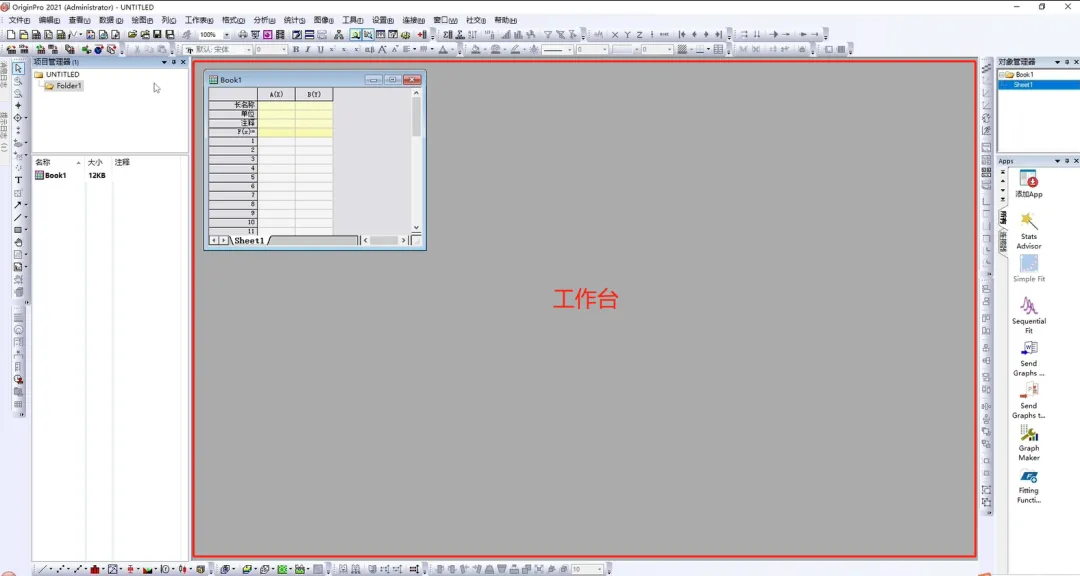The height and width of the screenshot is (576, 1080).
Task: Select Book1 in the project file list
Action: pyautogui.click(x=55, y=176)
